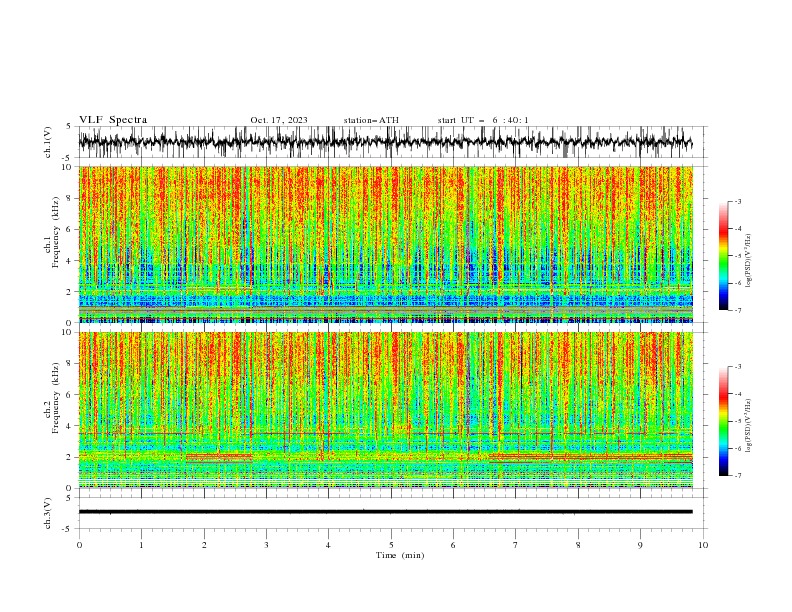792x612 pixels.
Task: Select the date "Oct. 17, 2023"
Action: coord(279,120)
